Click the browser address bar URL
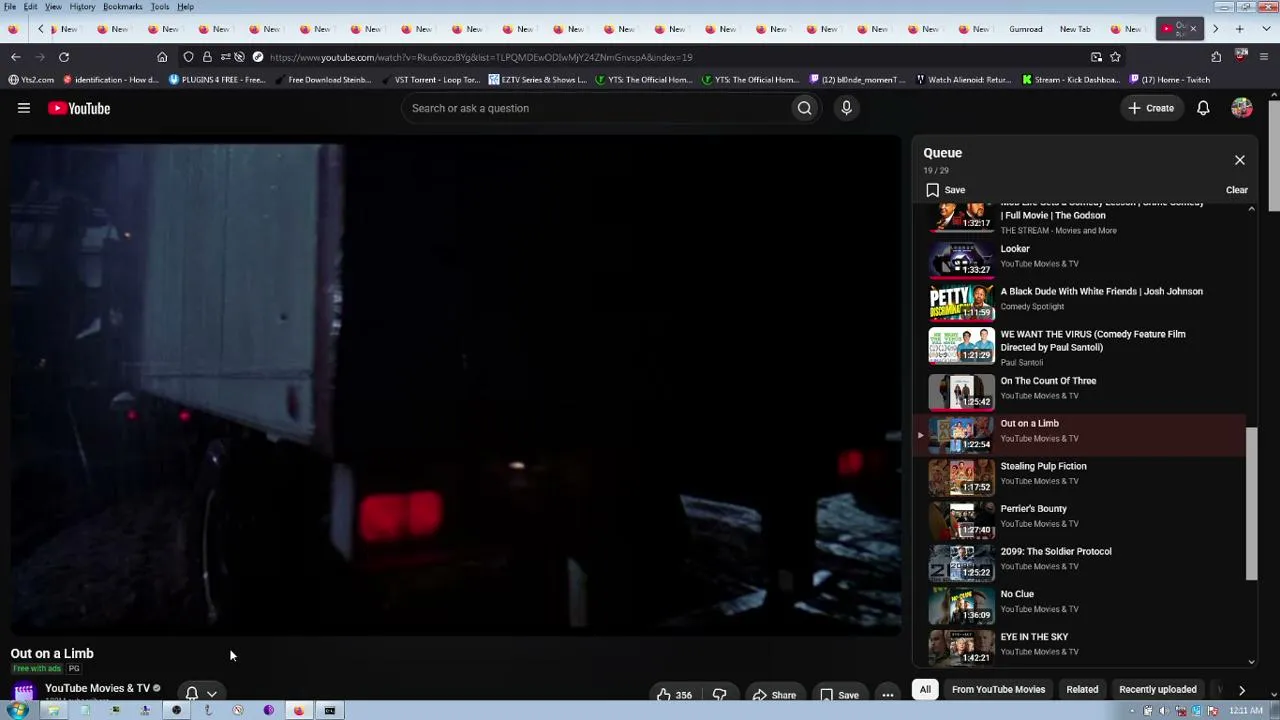 480,57
